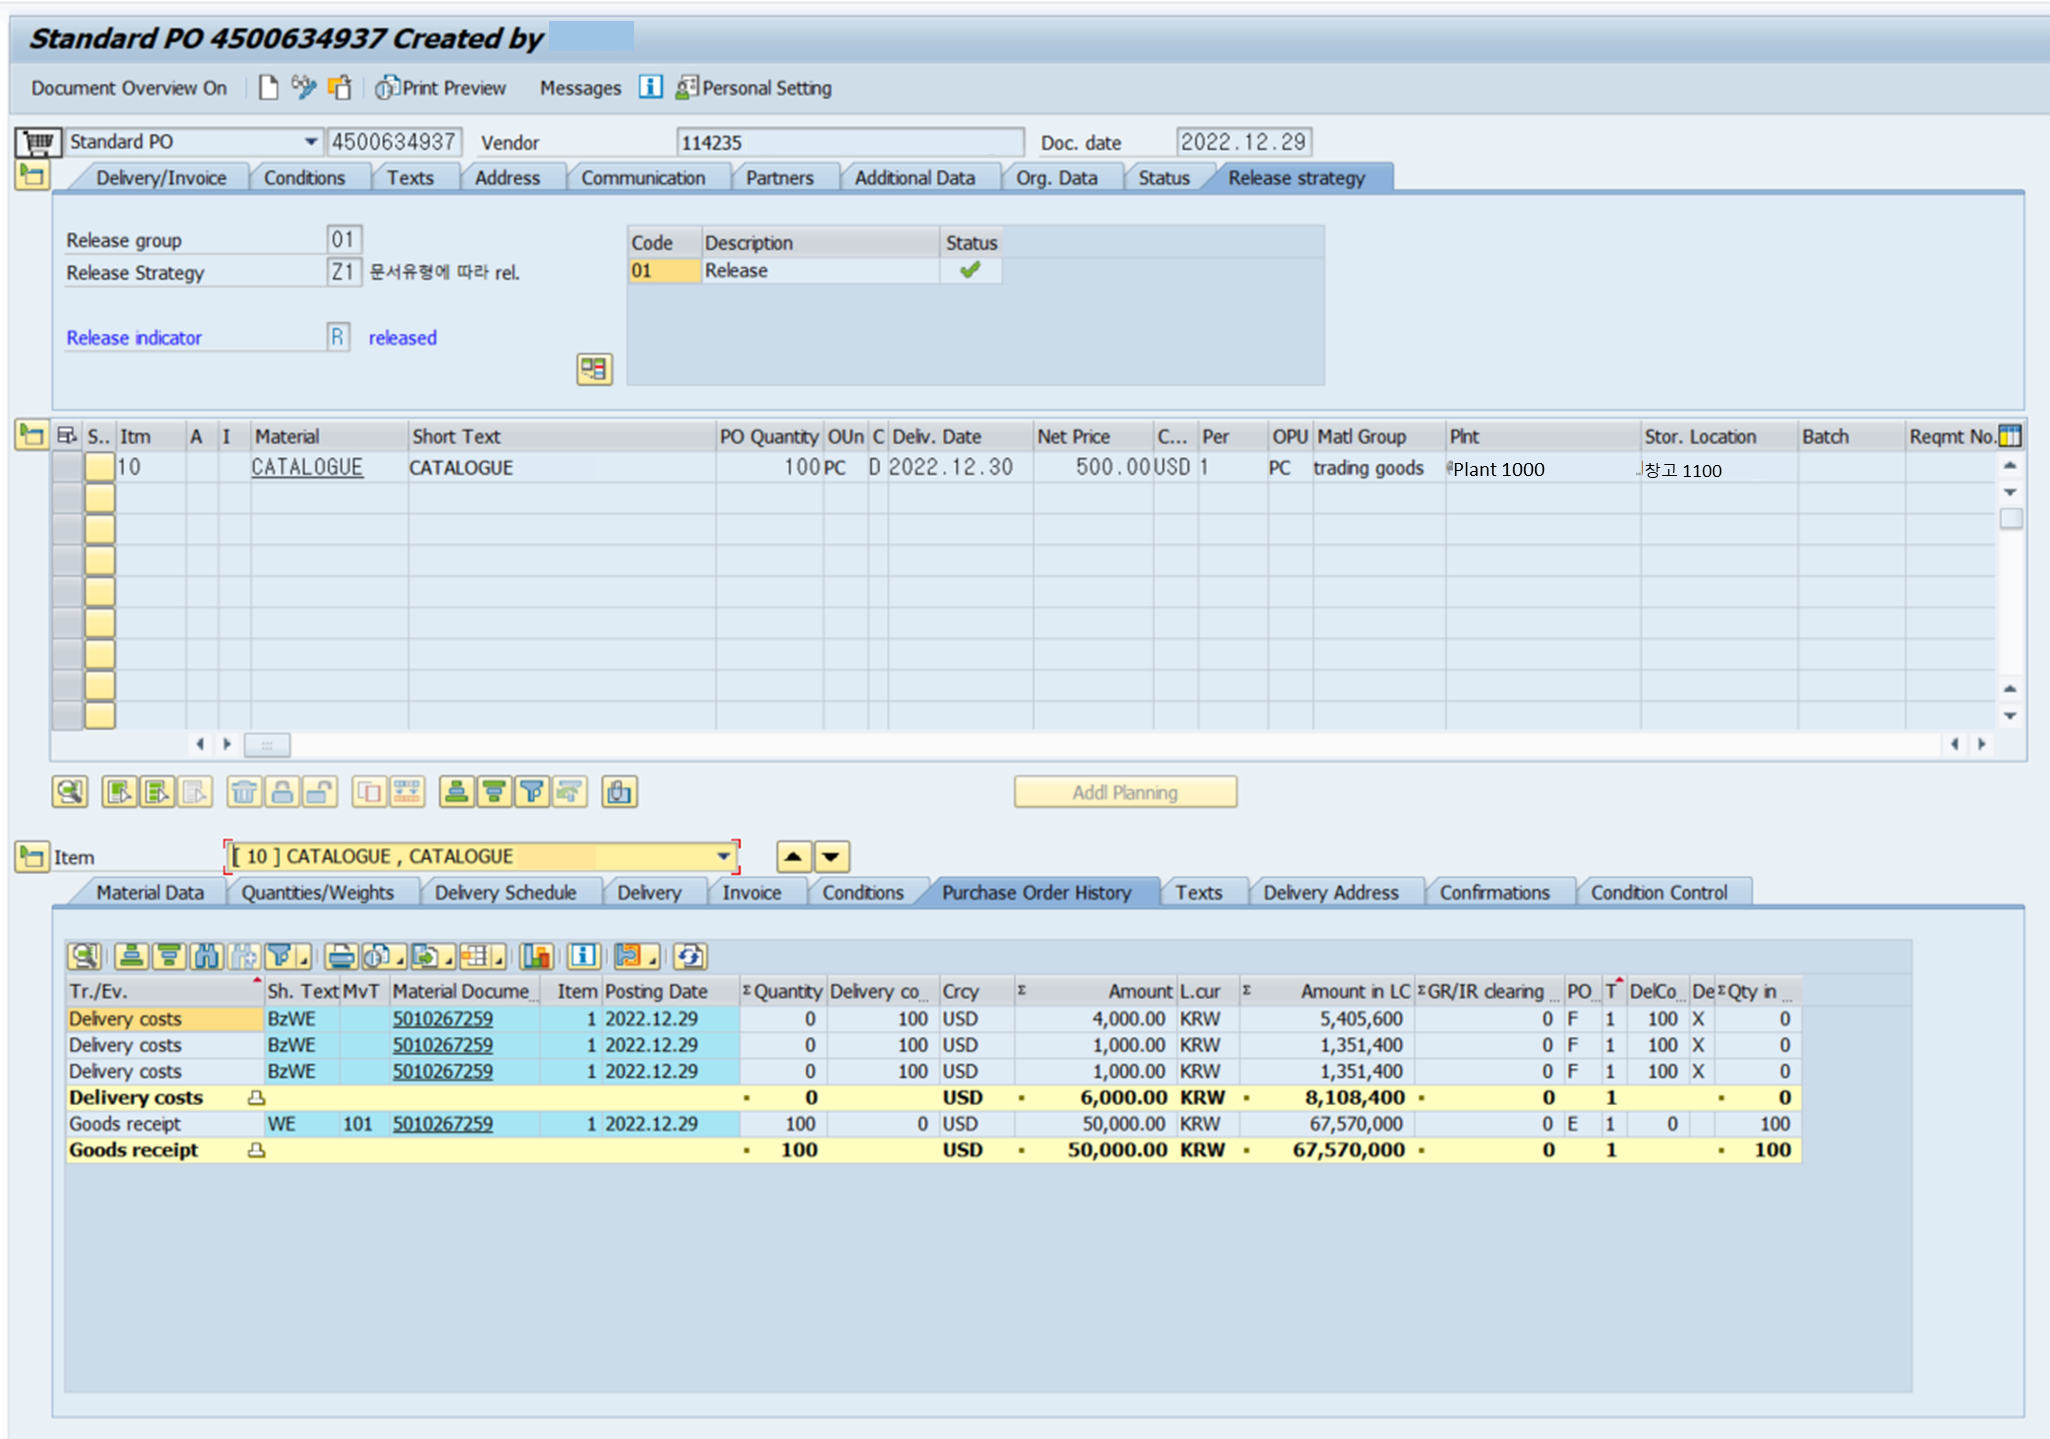The image size is (2050, 1439).
Task: Click the refresh icon in history toolbar
Action: (x=690, y=957)
